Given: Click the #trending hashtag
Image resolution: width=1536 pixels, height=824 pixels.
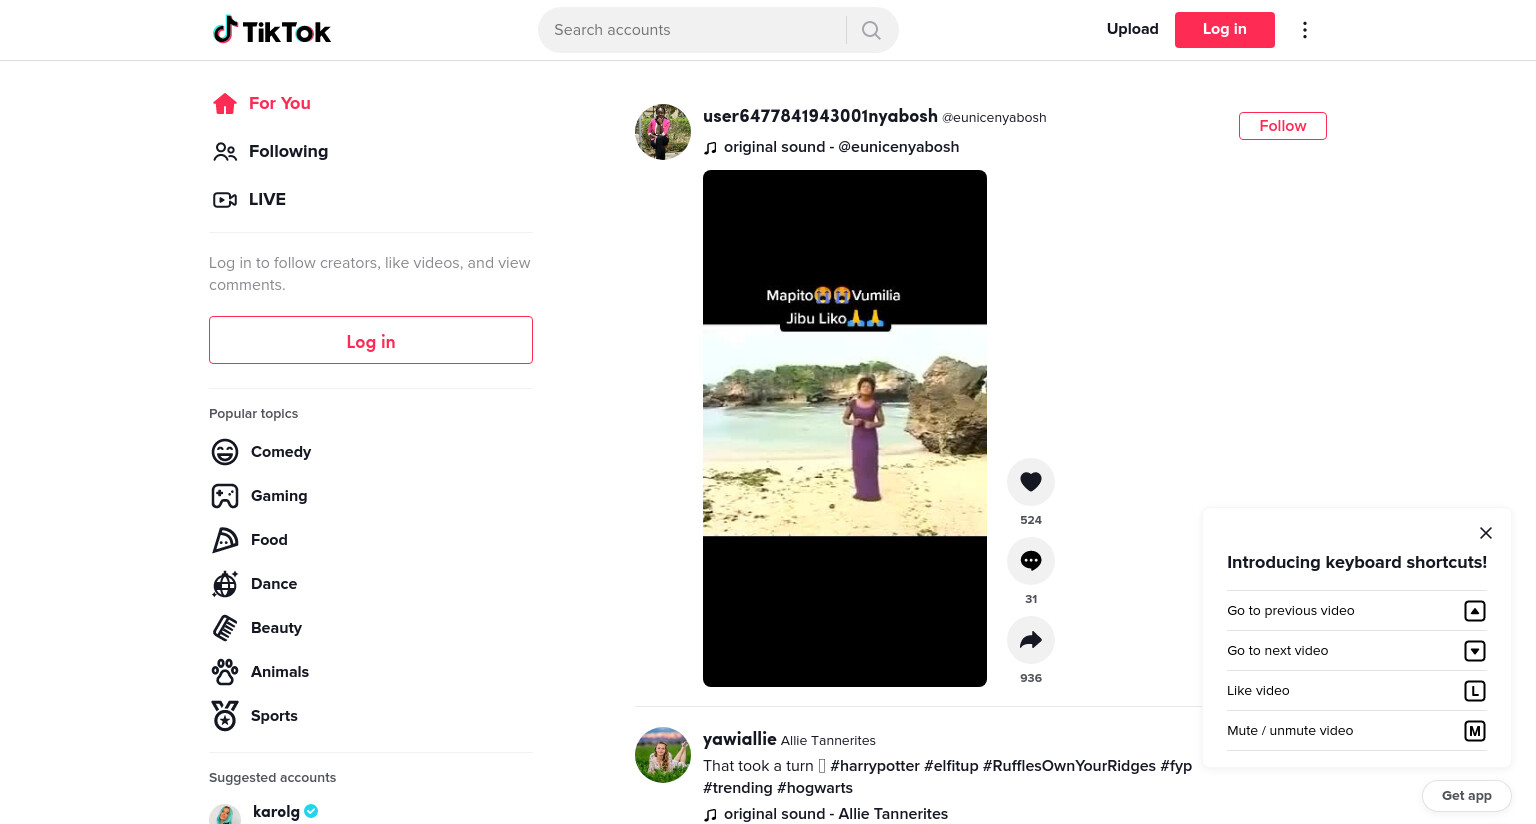Looking at the screenshot, I should point(738,788).
